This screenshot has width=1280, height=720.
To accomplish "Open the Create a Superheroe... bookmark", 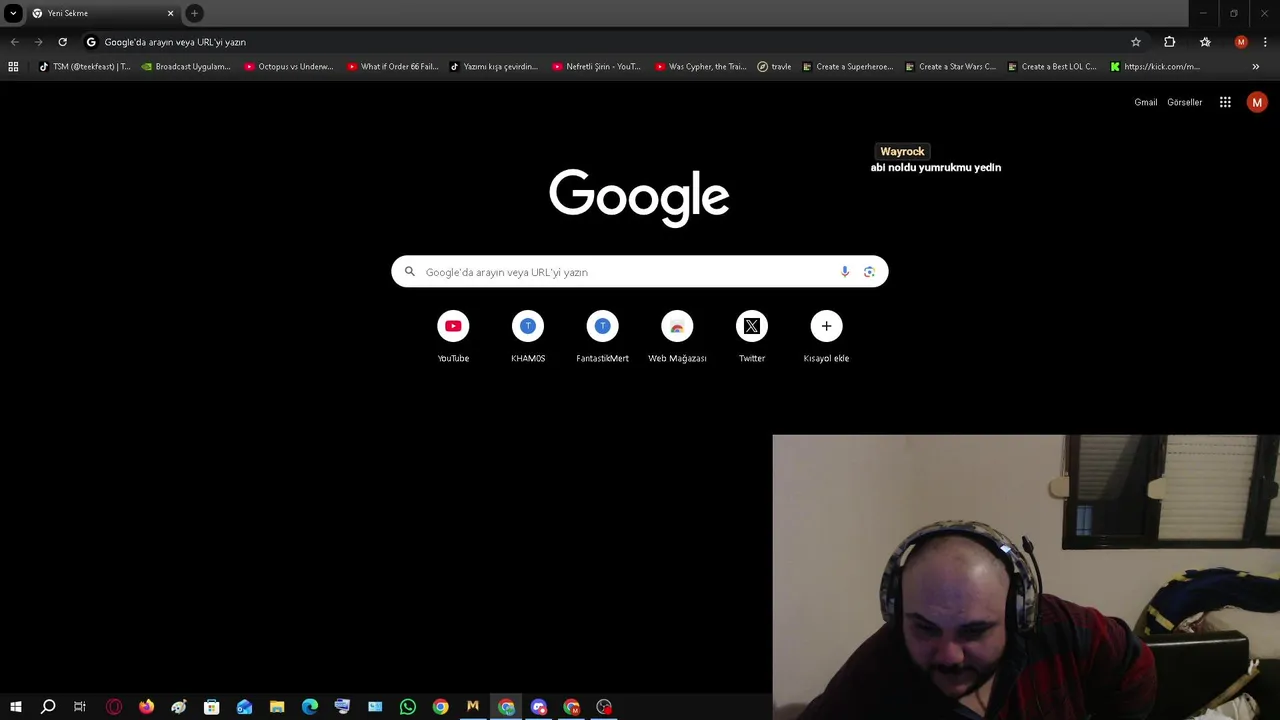I will coord(848,67).
